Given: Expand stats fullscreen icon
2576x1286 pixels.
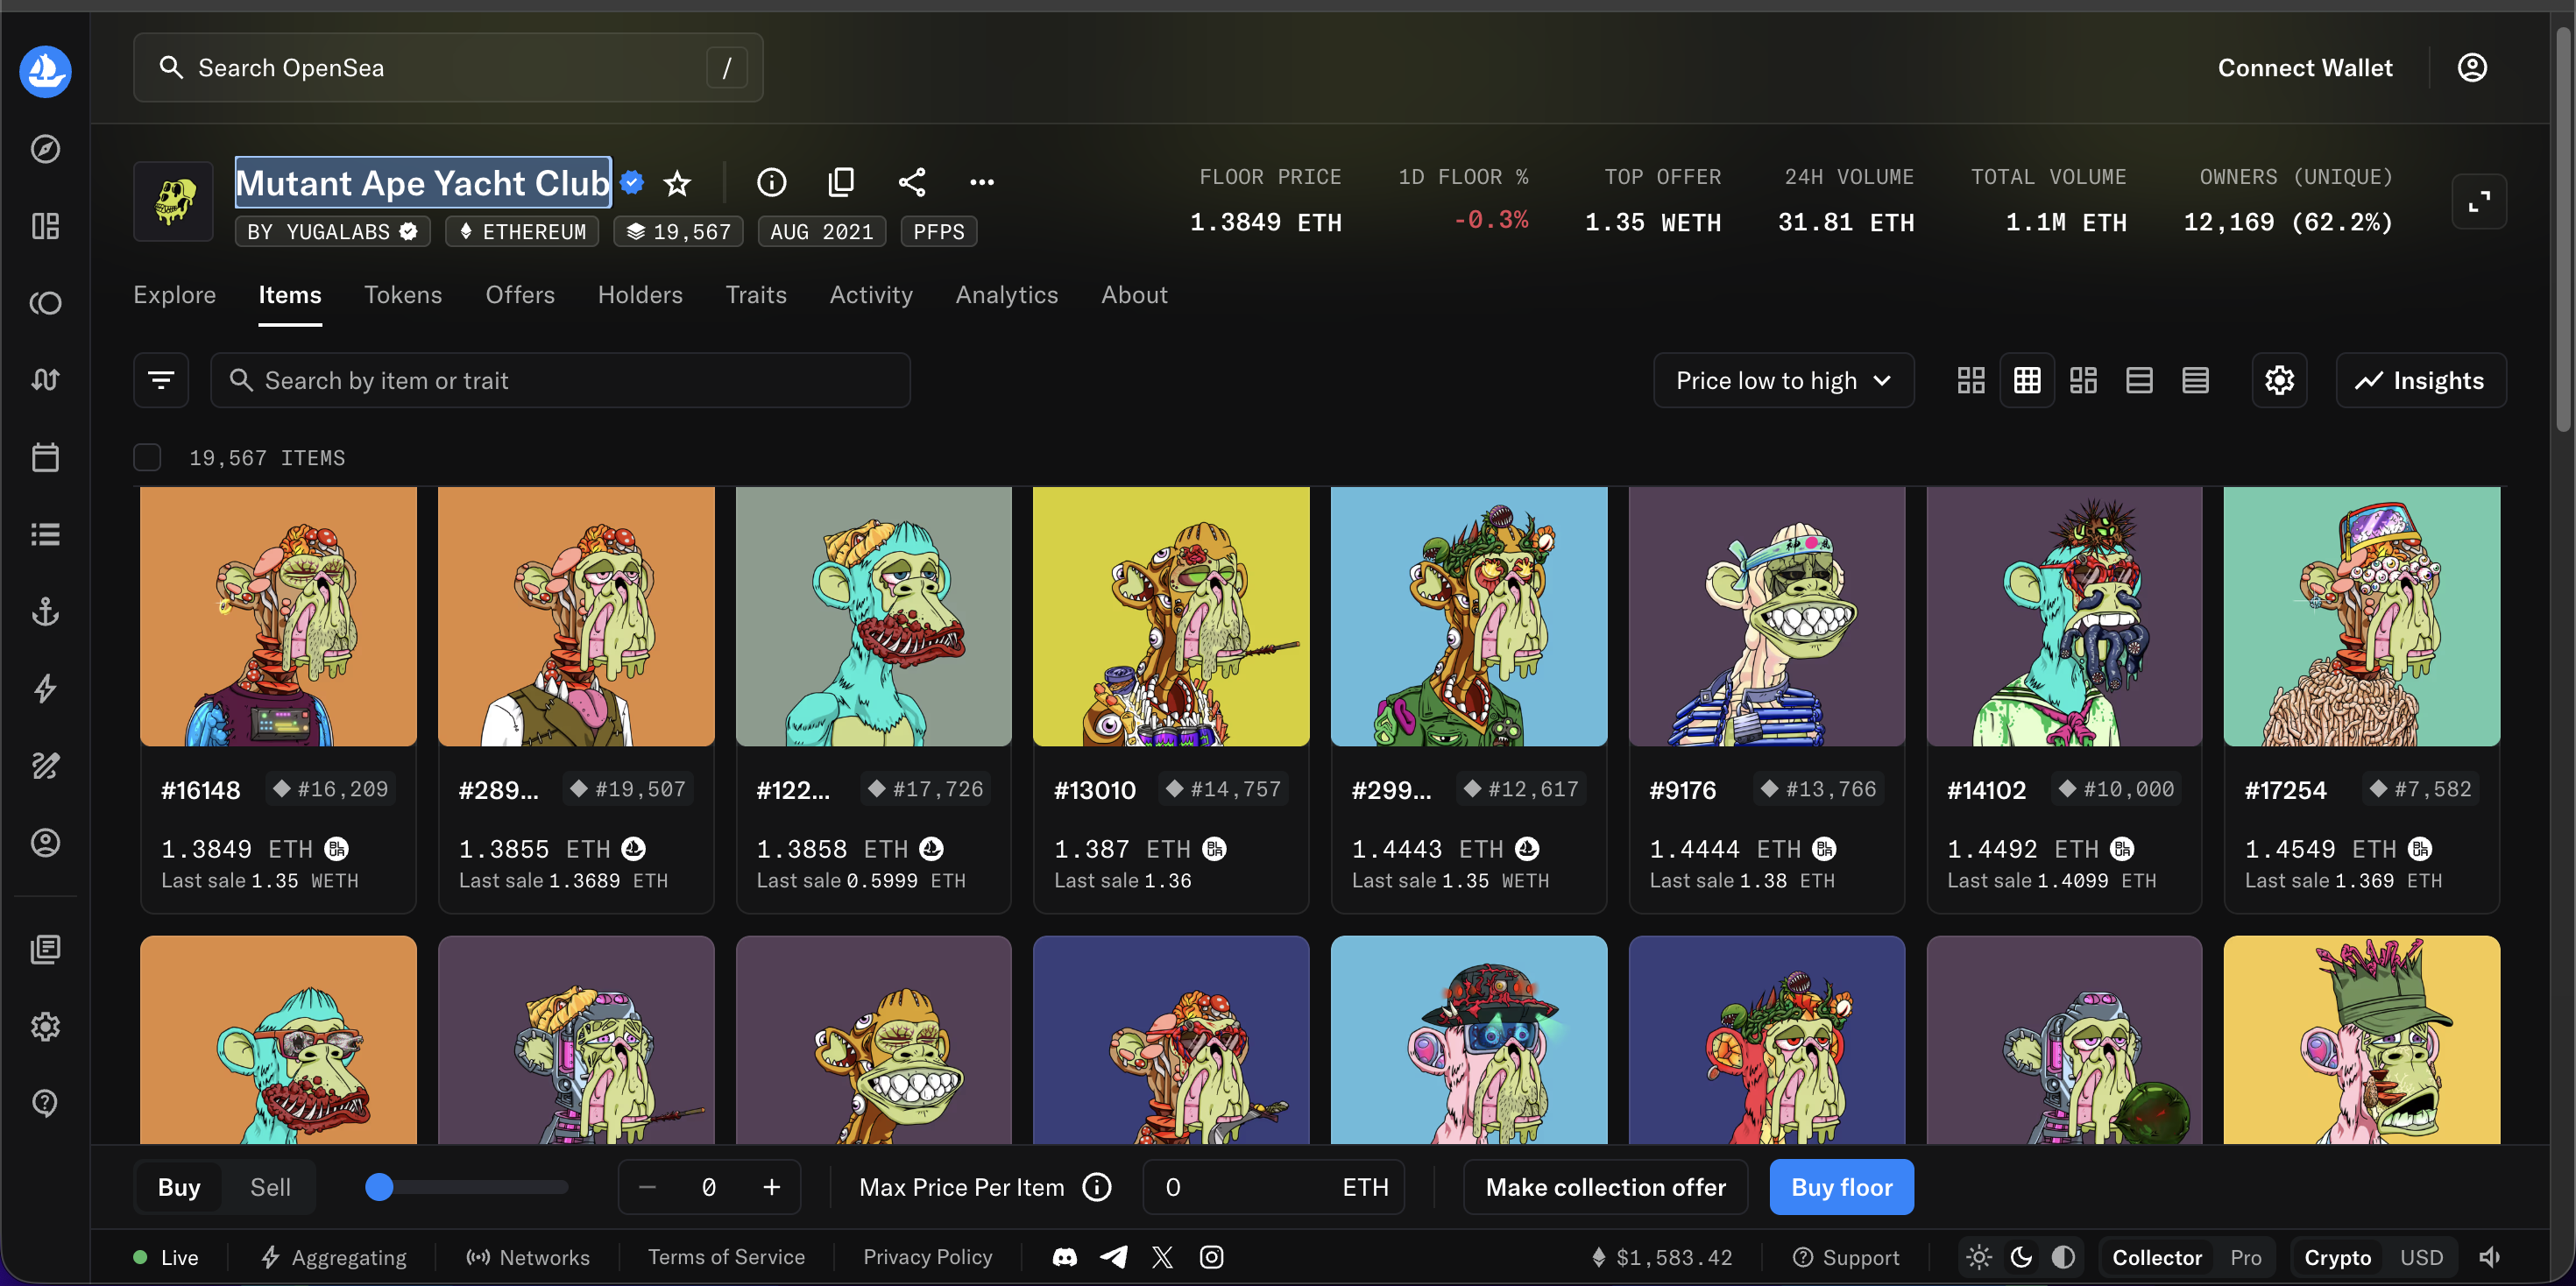Looking at the screenshot, I should pos(2479,202).
